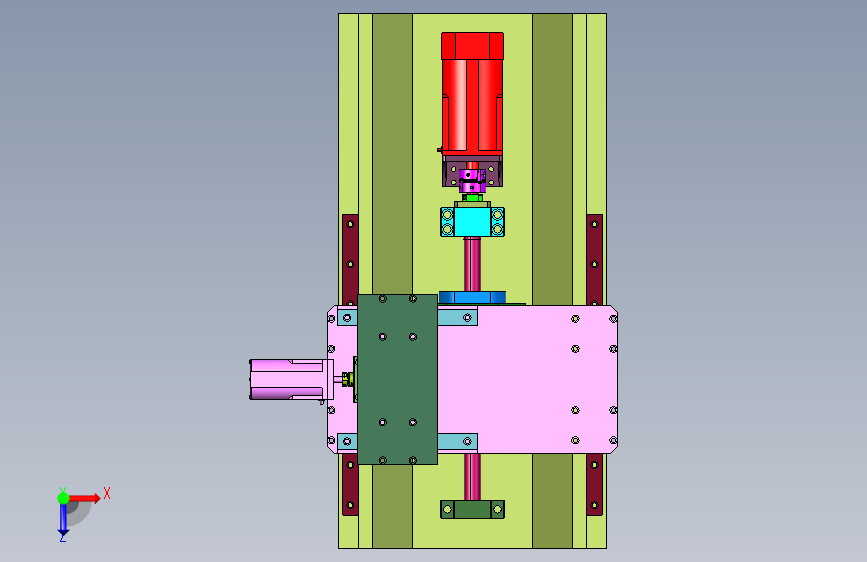Select the upper-right light blue slider block

coord(458,318)
